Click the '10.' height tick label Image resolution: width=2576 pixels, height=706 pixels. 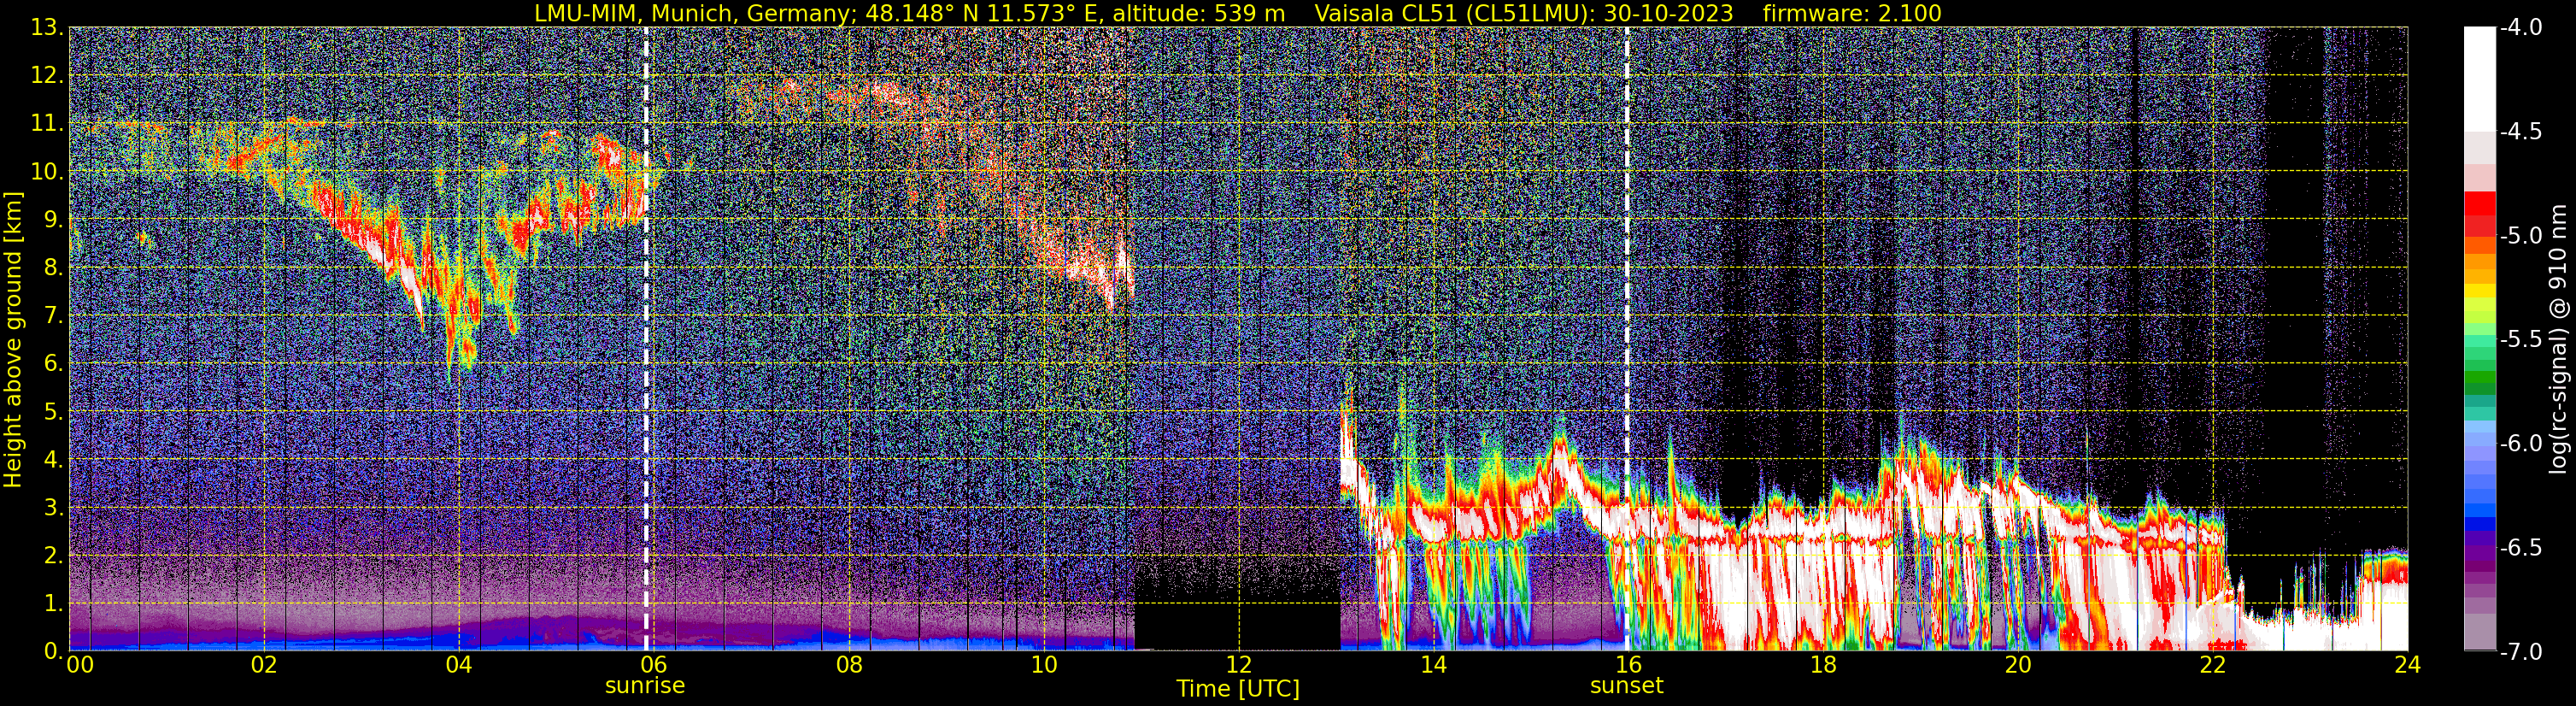[46, 172]
